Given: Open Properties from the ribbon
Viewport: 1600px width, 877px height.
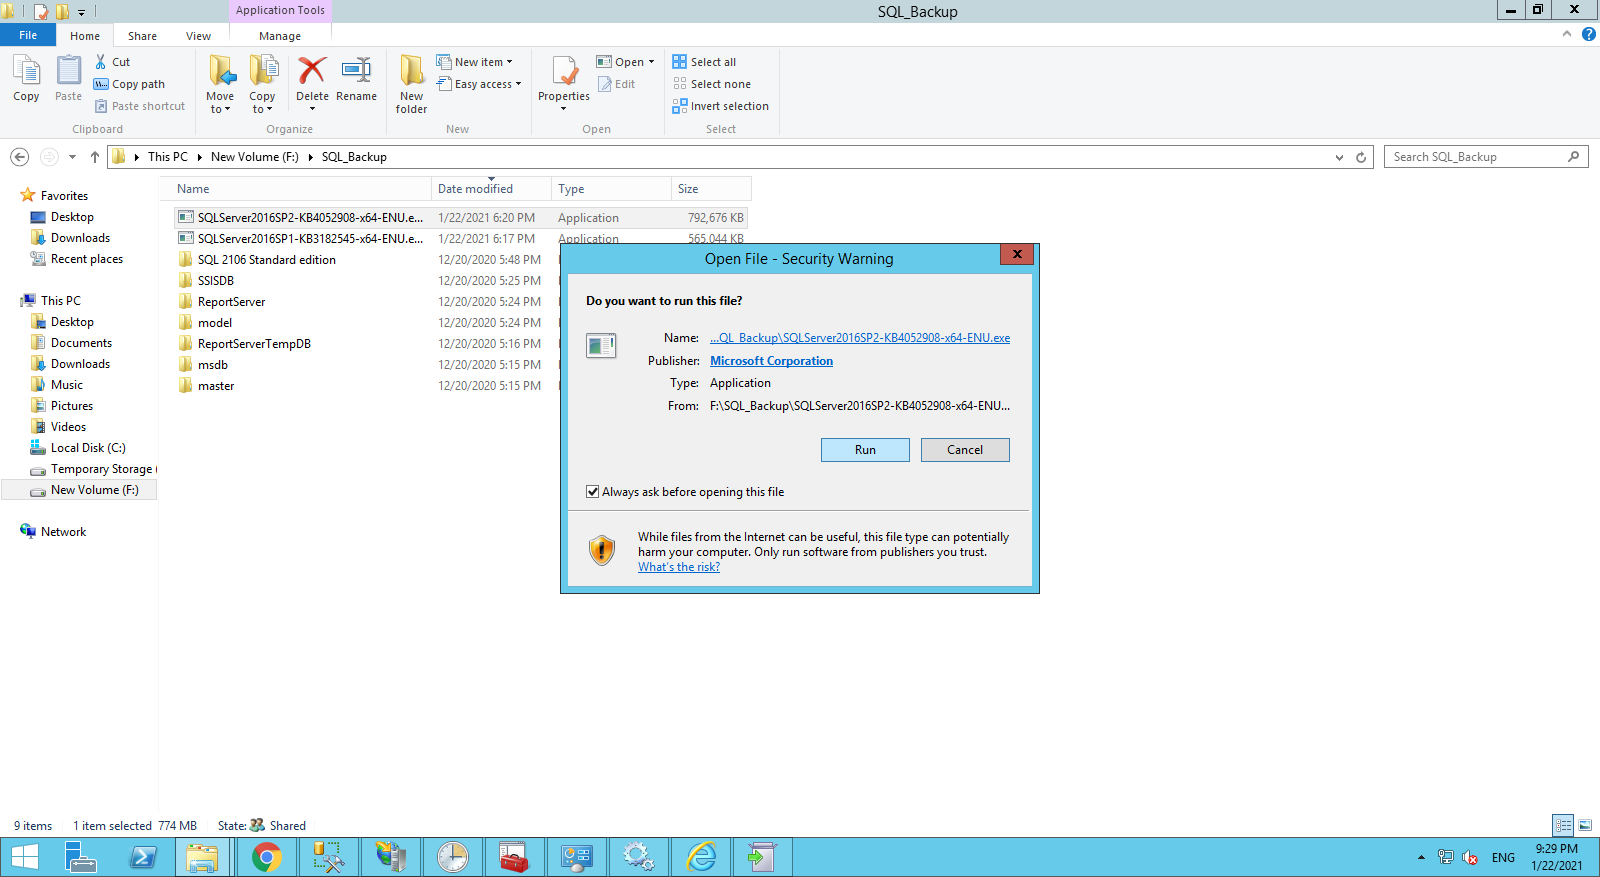Looking at the screenshot, I should tap(564, 82).
